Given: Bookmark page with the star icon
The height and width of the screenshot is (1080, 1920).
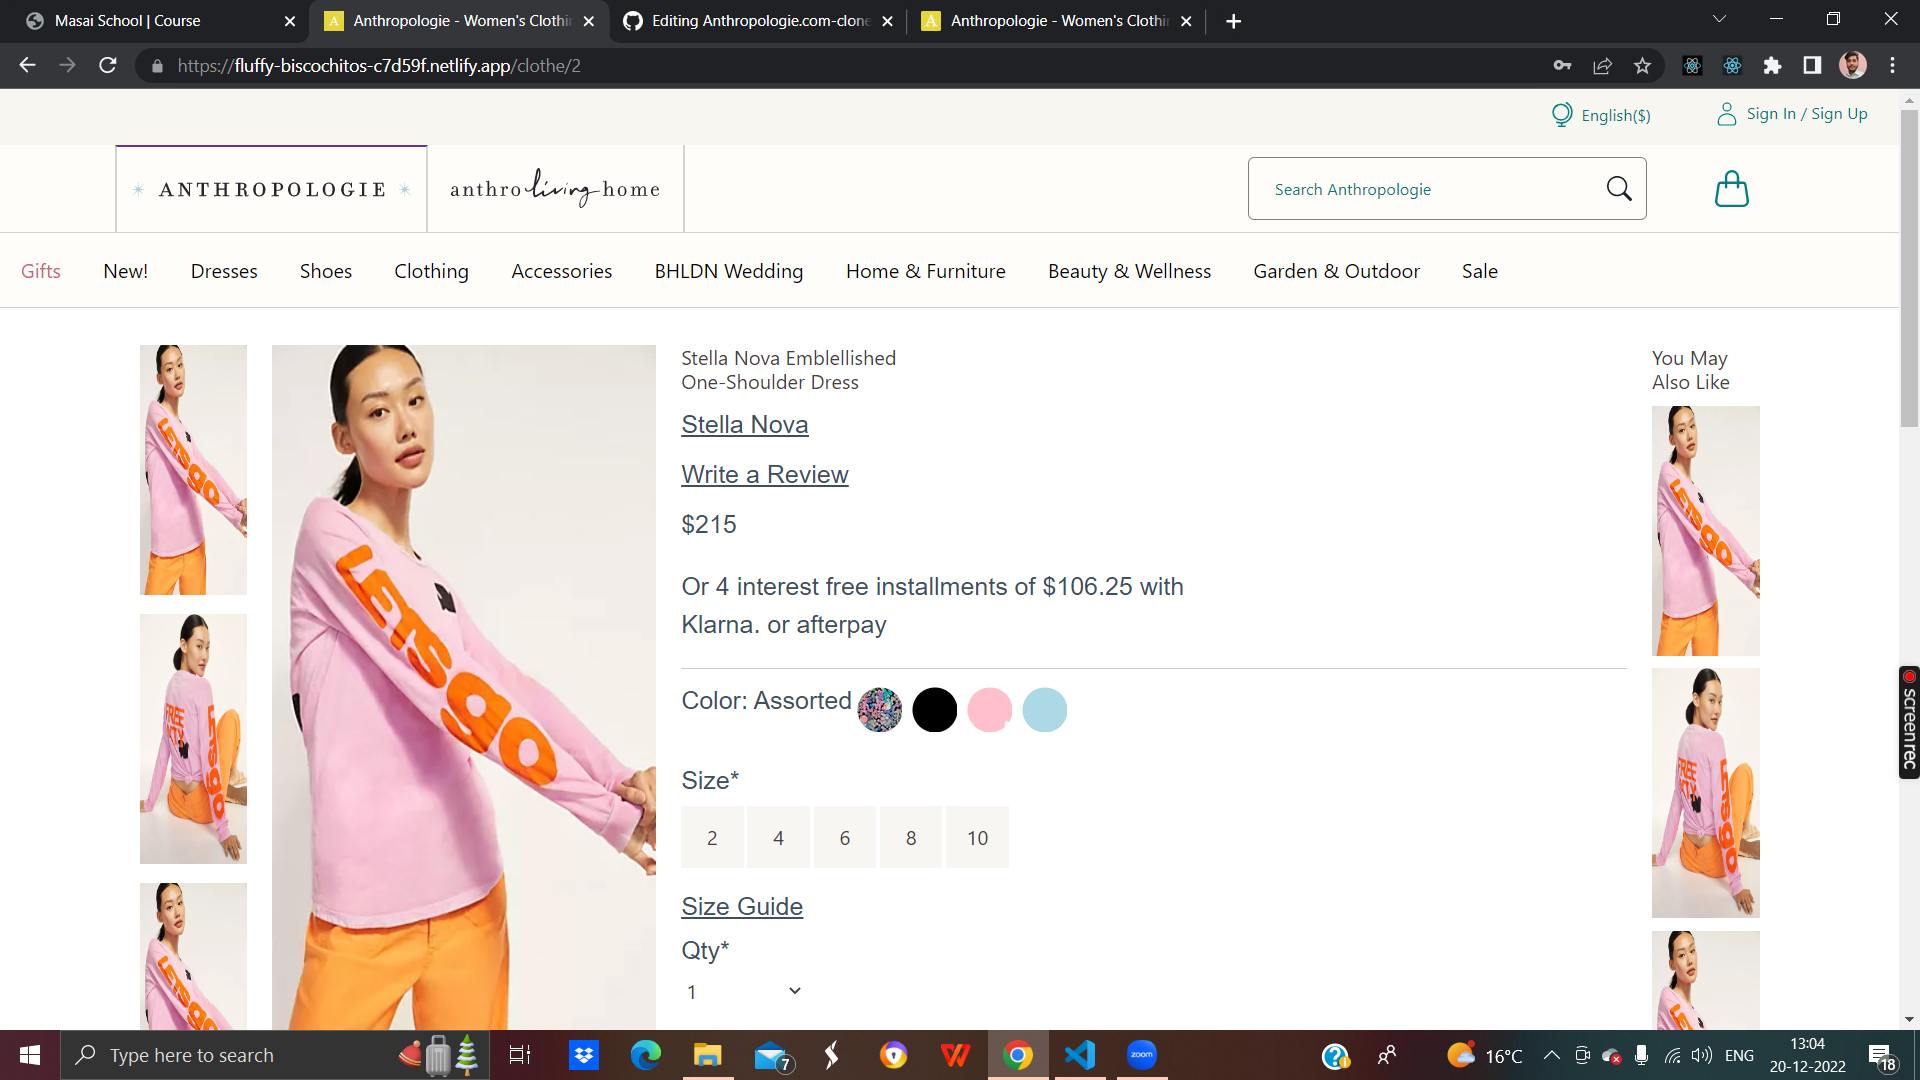Looking at the screenshot, I should tap(1642, 66).
